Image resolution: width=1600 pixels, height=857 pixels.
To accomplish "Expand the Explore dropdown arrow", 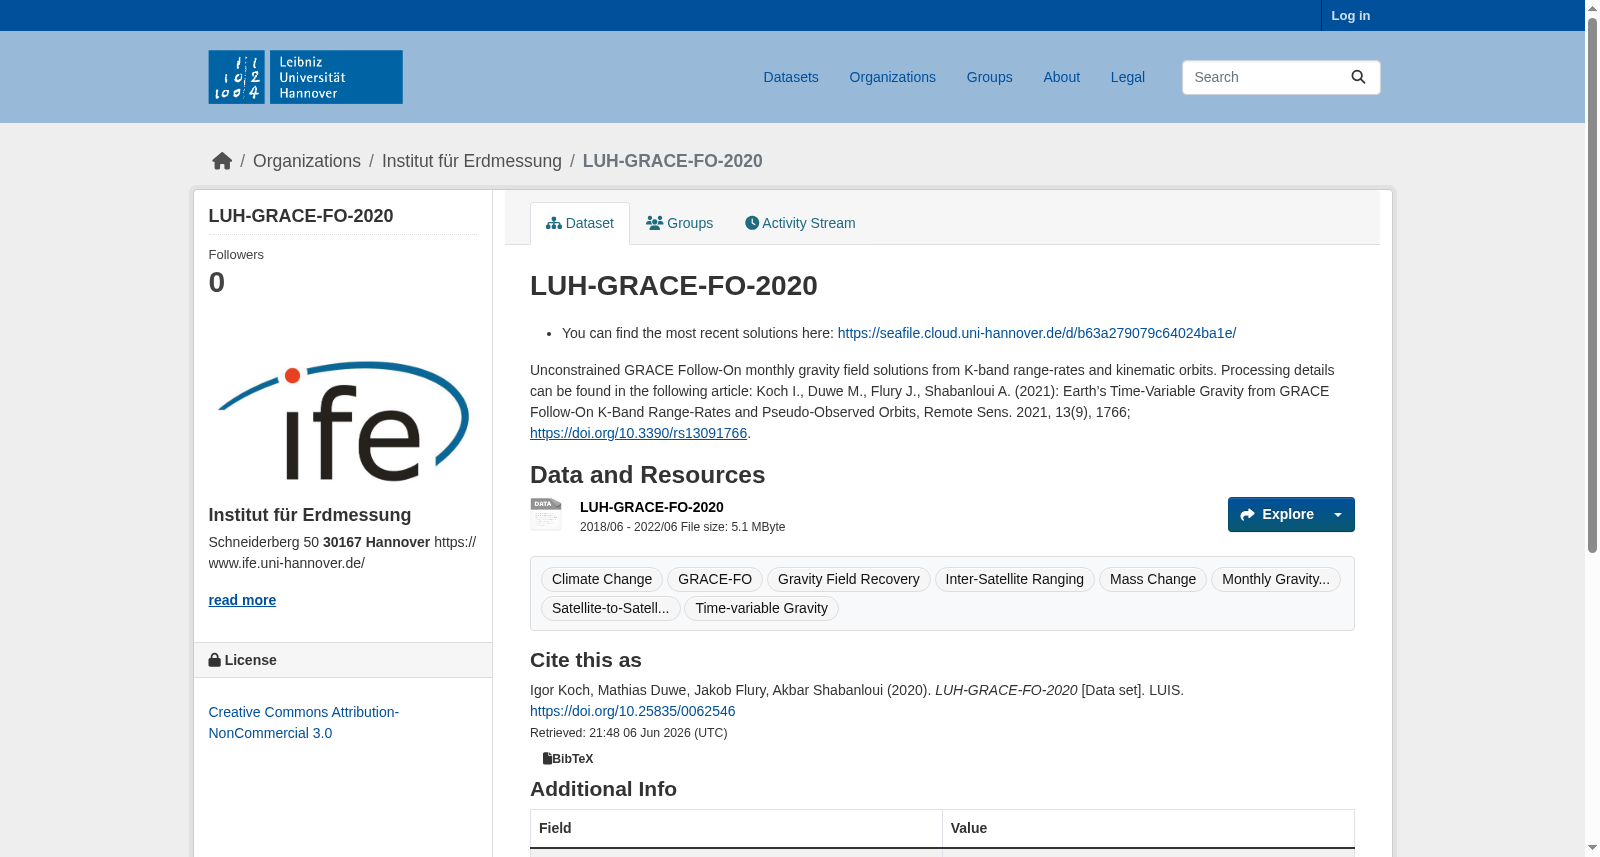I will point(1338,515).
